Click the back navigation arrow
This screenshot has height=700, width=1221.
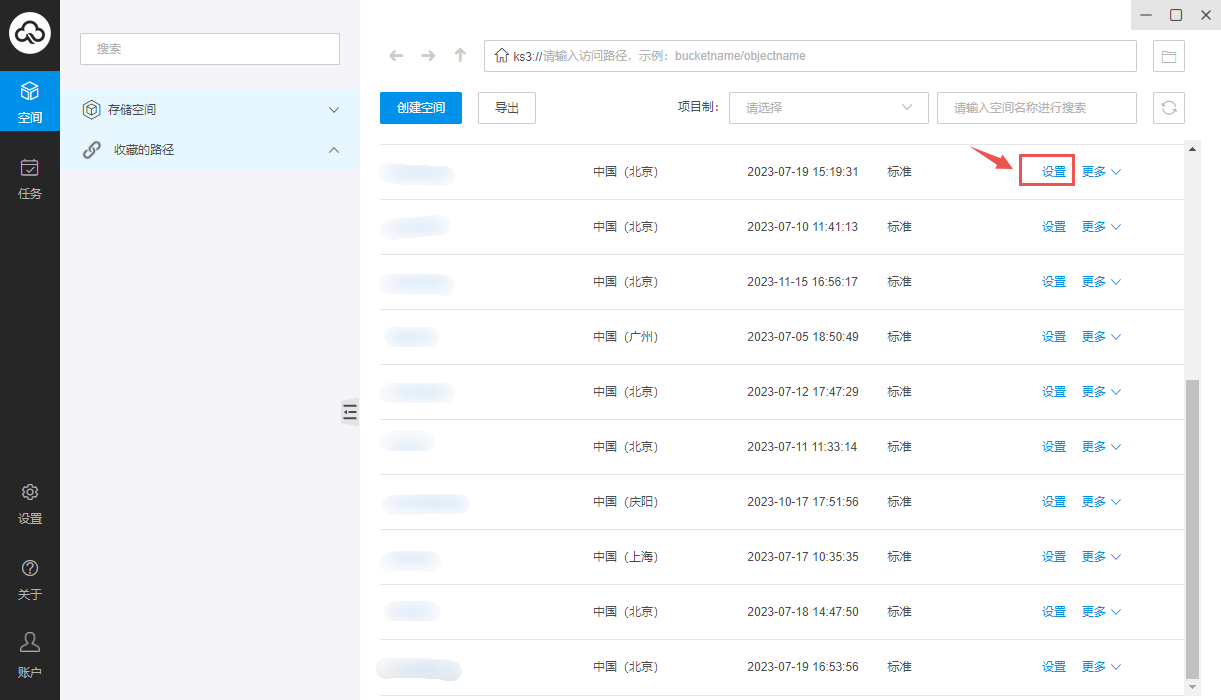(x=396, y=56)
